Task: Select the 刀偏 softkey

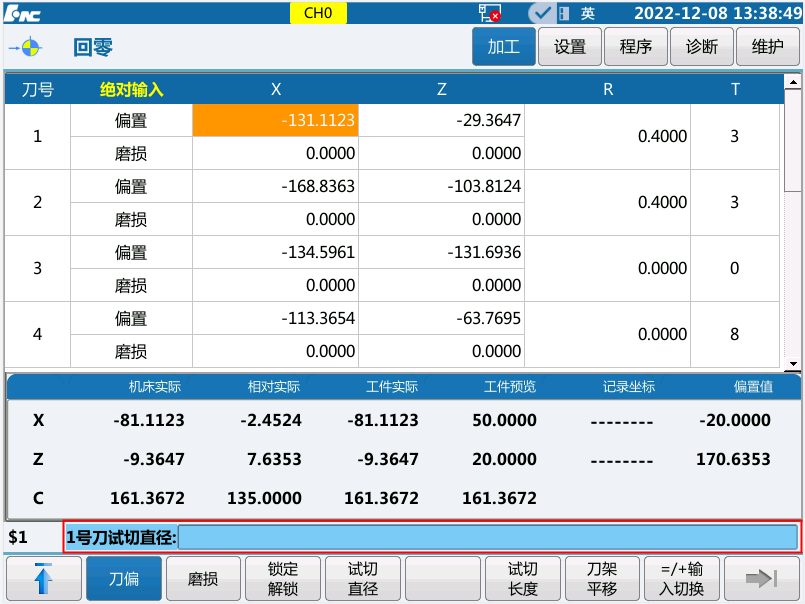Action: (x=124, y=579)
